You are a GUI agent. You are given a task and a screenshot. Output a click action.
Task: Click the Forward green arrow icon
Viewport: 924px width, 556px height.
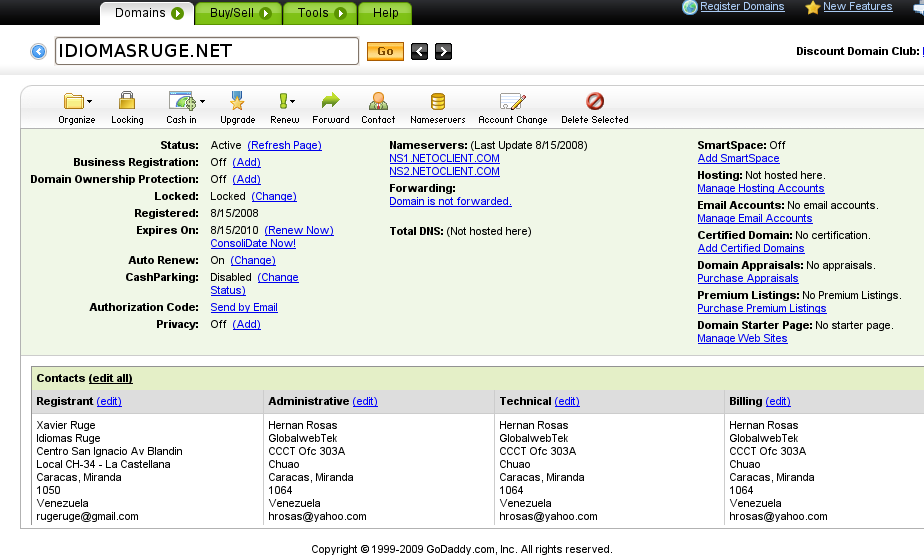[331, 101]
